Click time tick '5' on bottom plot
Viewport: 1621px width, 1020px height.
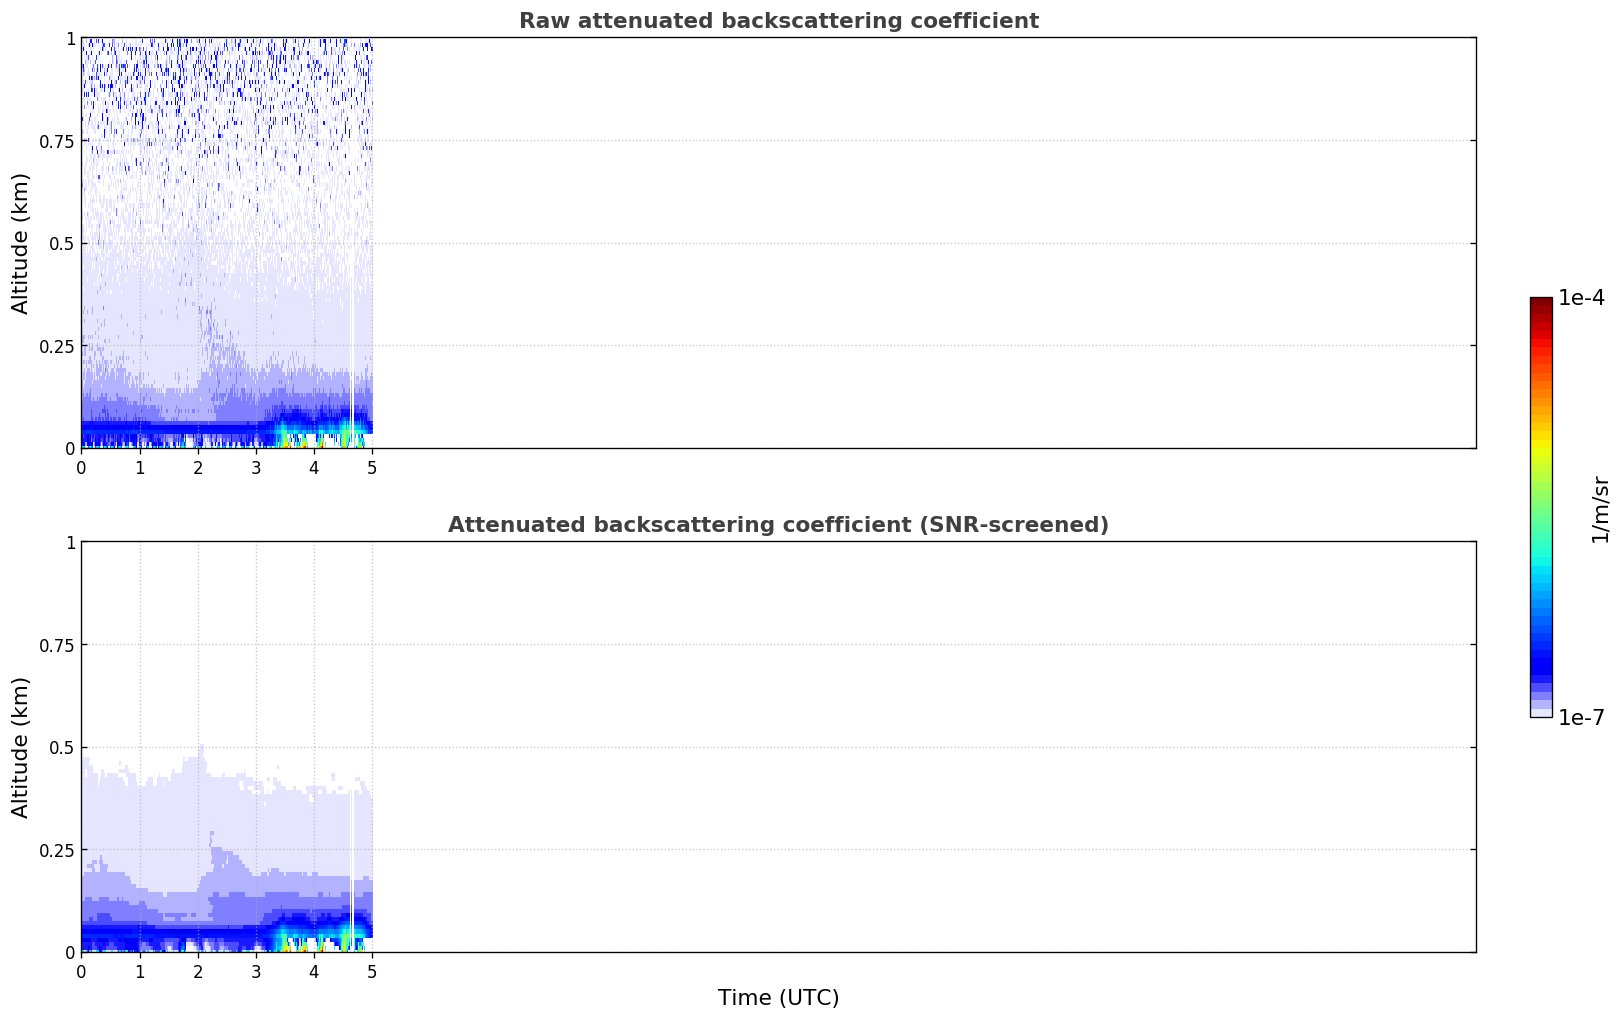coord(372,971)
